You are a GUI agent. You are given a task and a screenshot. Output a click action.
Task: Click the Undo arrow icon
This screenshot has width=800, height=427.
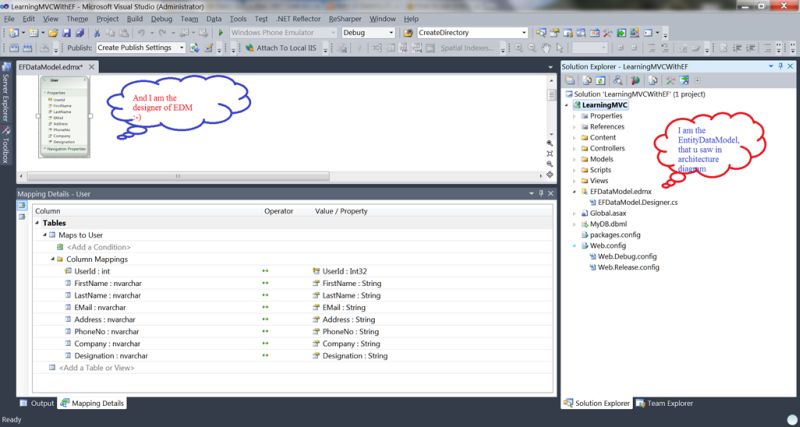[141, 33]
